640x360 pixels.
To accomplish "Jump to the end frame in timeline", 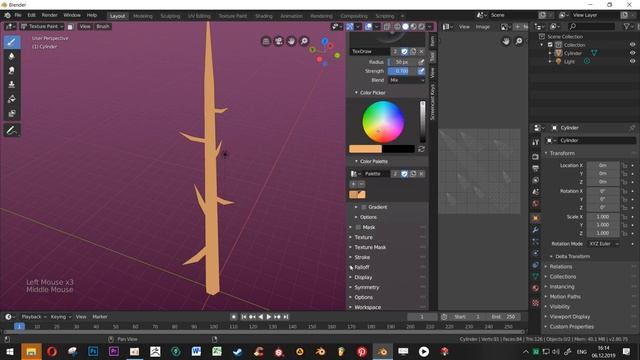I will (286, 317).
